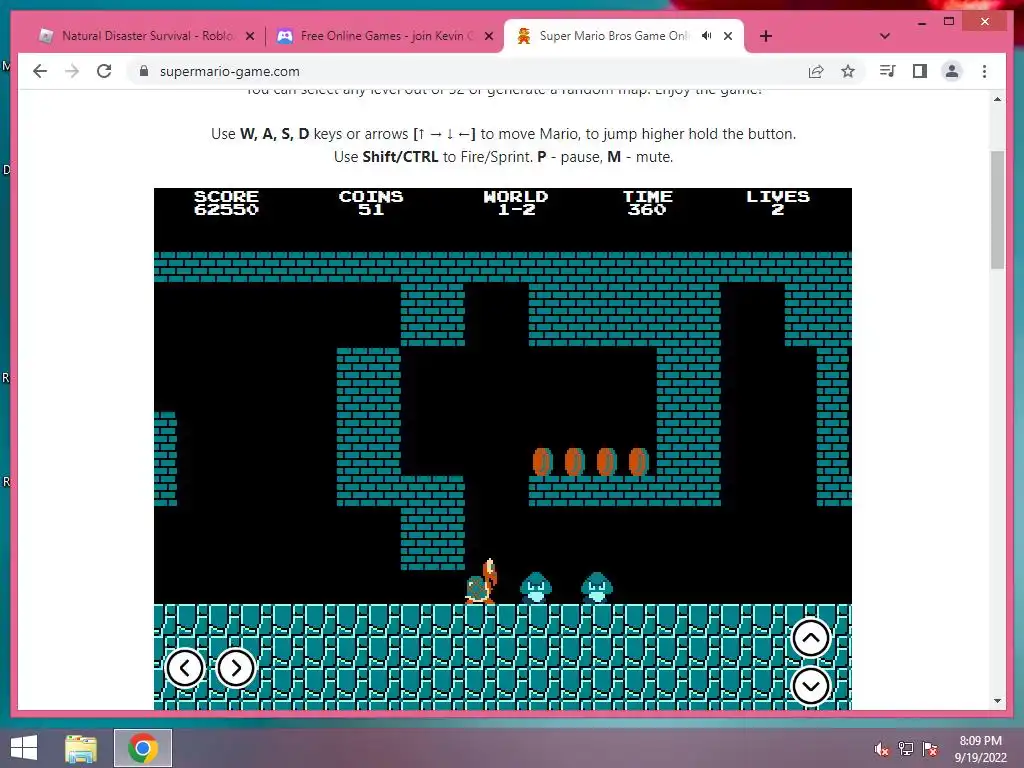This screenshot has height=768, width=1024.
Task: Close the Natural Disaster Survival tab
Action: [x=249, y=37]
